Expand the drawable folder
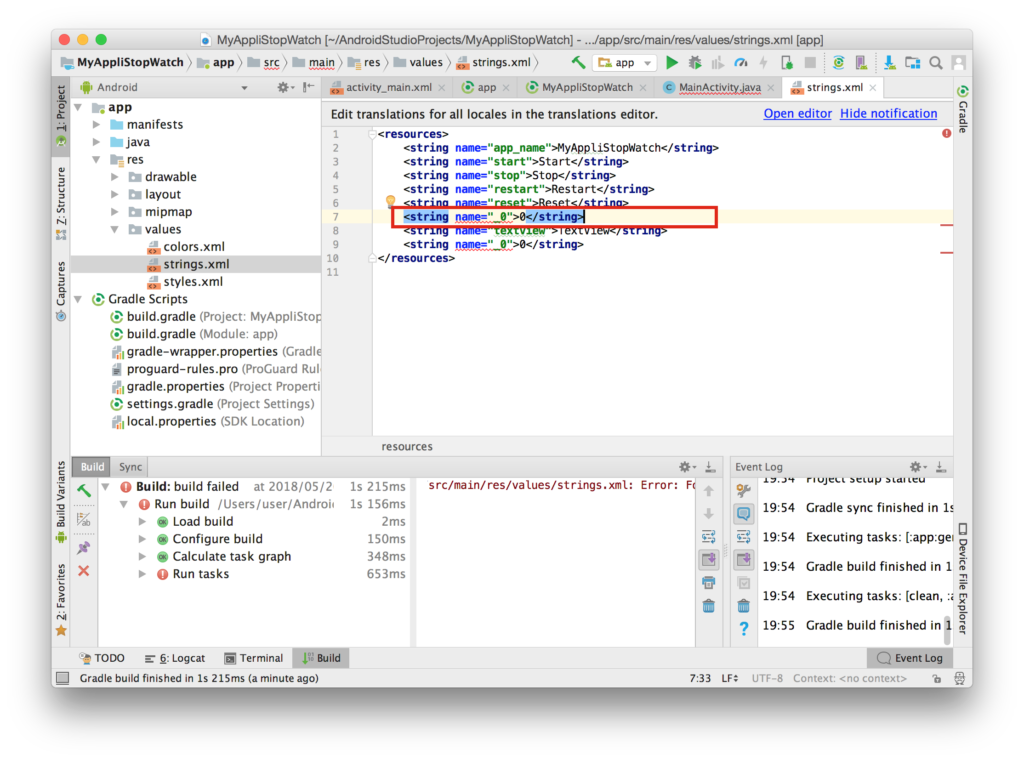 (115, 176)
